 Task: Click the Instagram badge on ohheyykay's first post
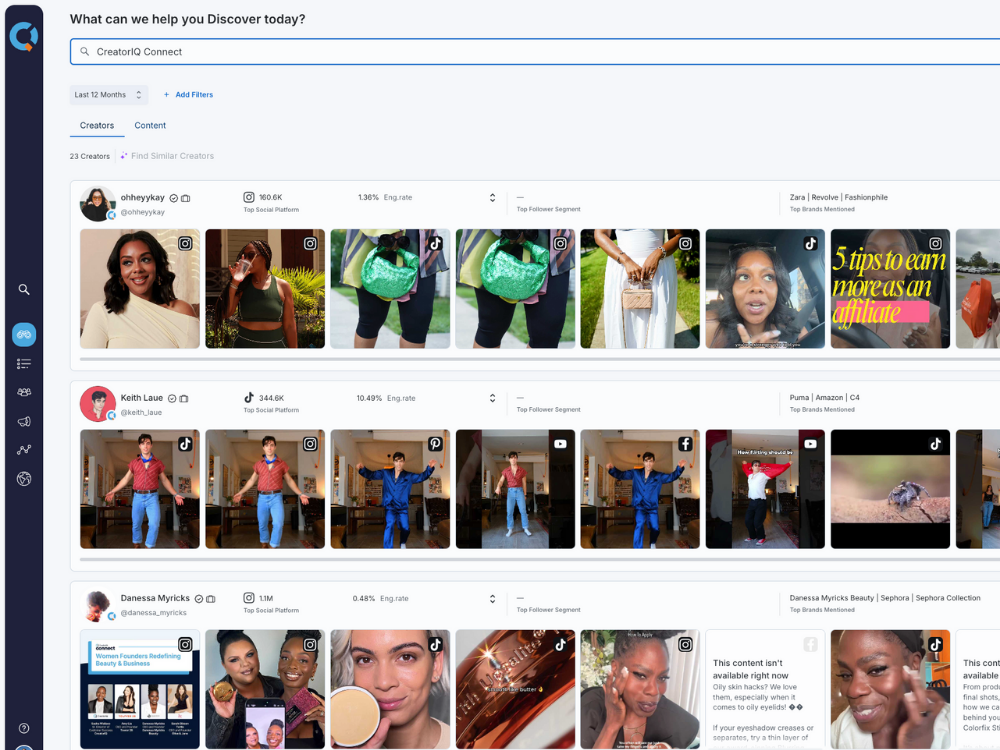click(x=186, y=243)
